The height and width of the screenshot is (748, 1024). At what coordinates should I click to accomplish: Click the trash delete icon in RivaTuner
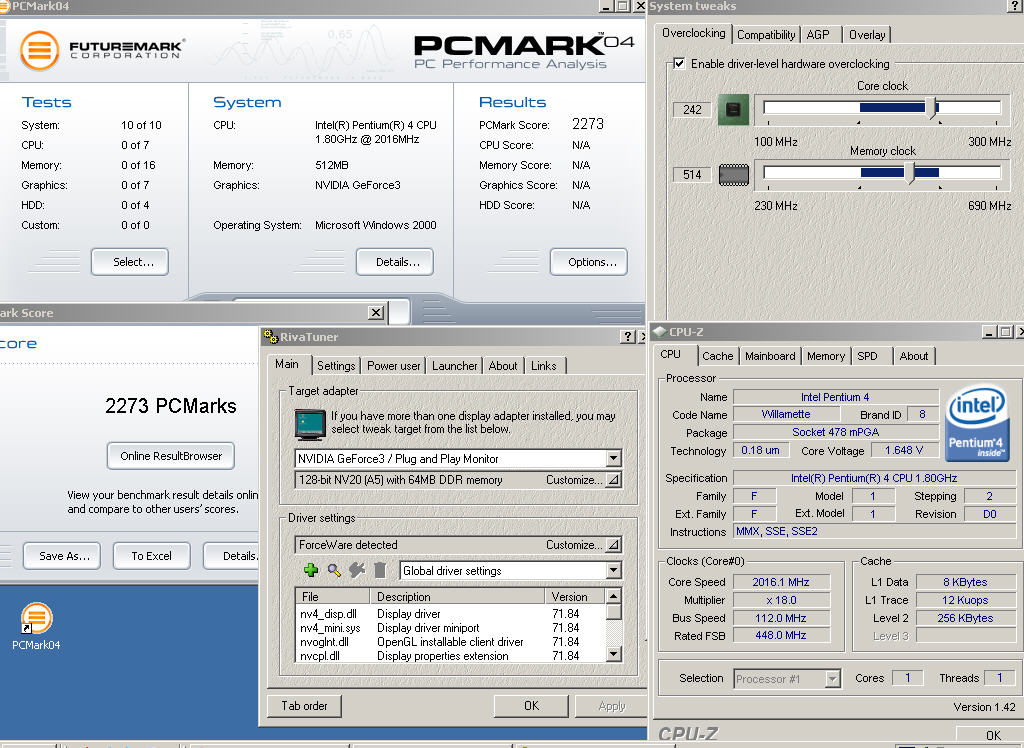(x=380, y=570)
